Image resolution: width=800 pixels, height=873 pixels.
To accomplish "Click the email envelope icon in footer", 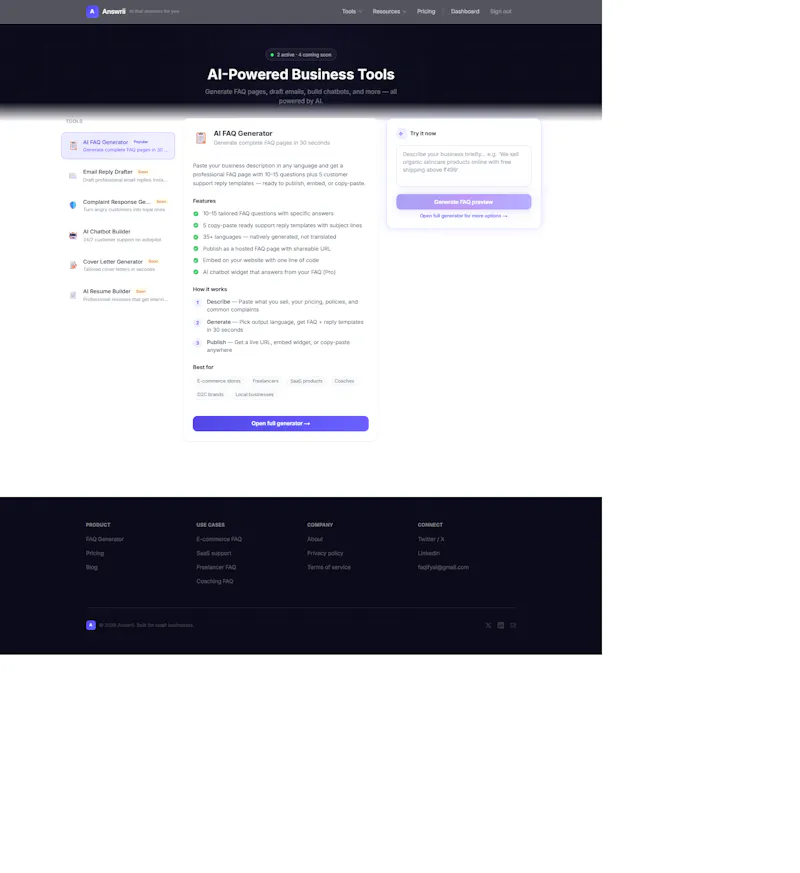I will pos(513,625).
